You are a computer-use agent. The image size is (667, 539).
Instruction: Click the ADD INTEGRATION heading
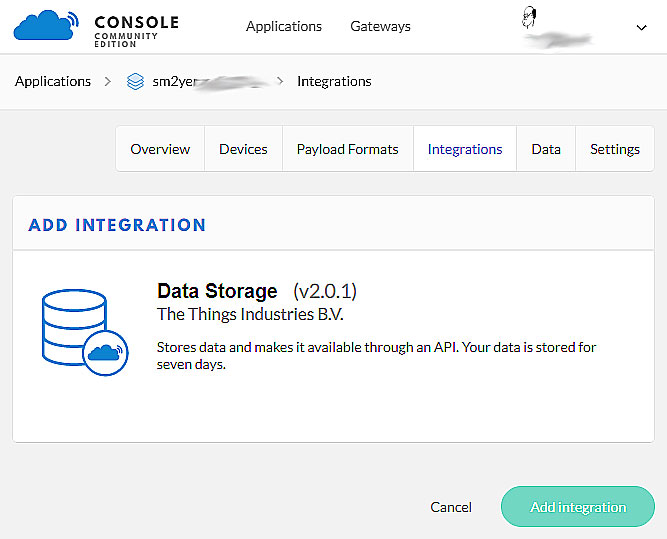[117, 225]
